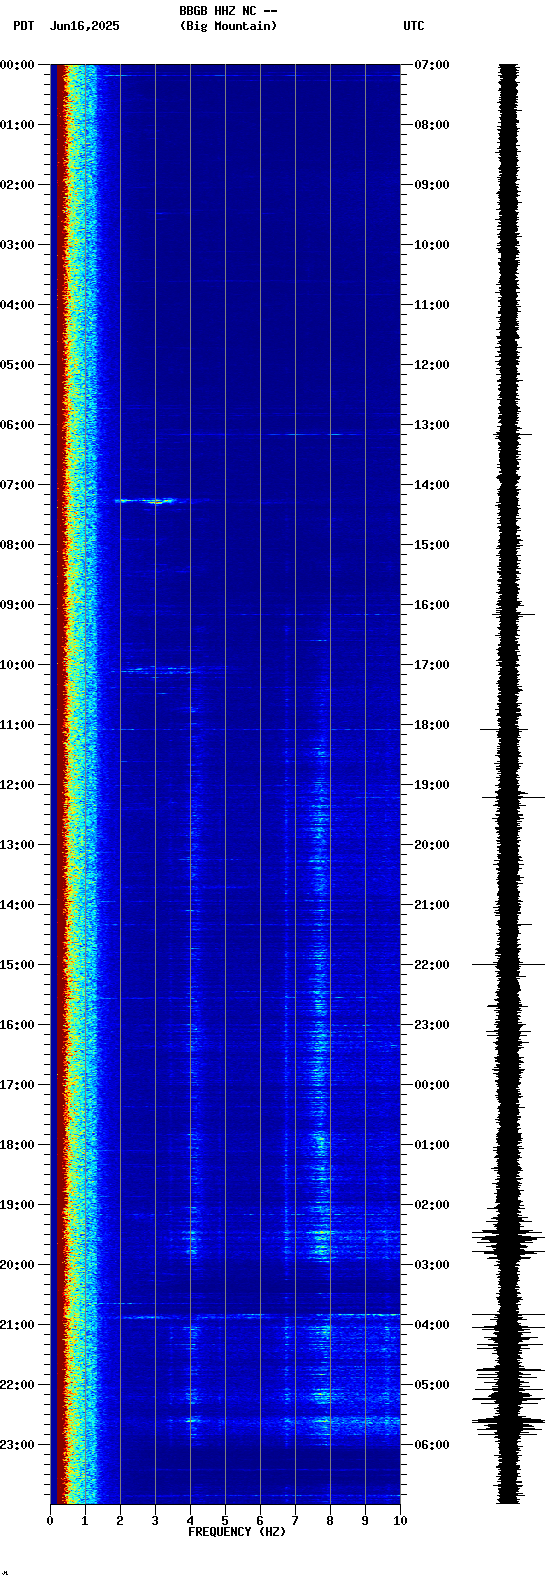The height and width of the screenshot is (1584, 552).
Task: Click the "PDT" timezone label
Action: point(23,26)
